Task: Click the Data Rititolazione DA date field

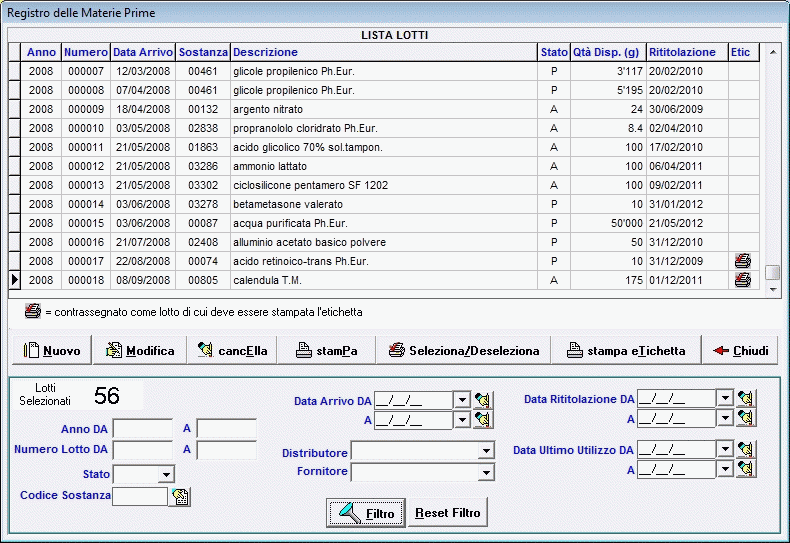Action: pyautogui.click(x=677, y=398)
